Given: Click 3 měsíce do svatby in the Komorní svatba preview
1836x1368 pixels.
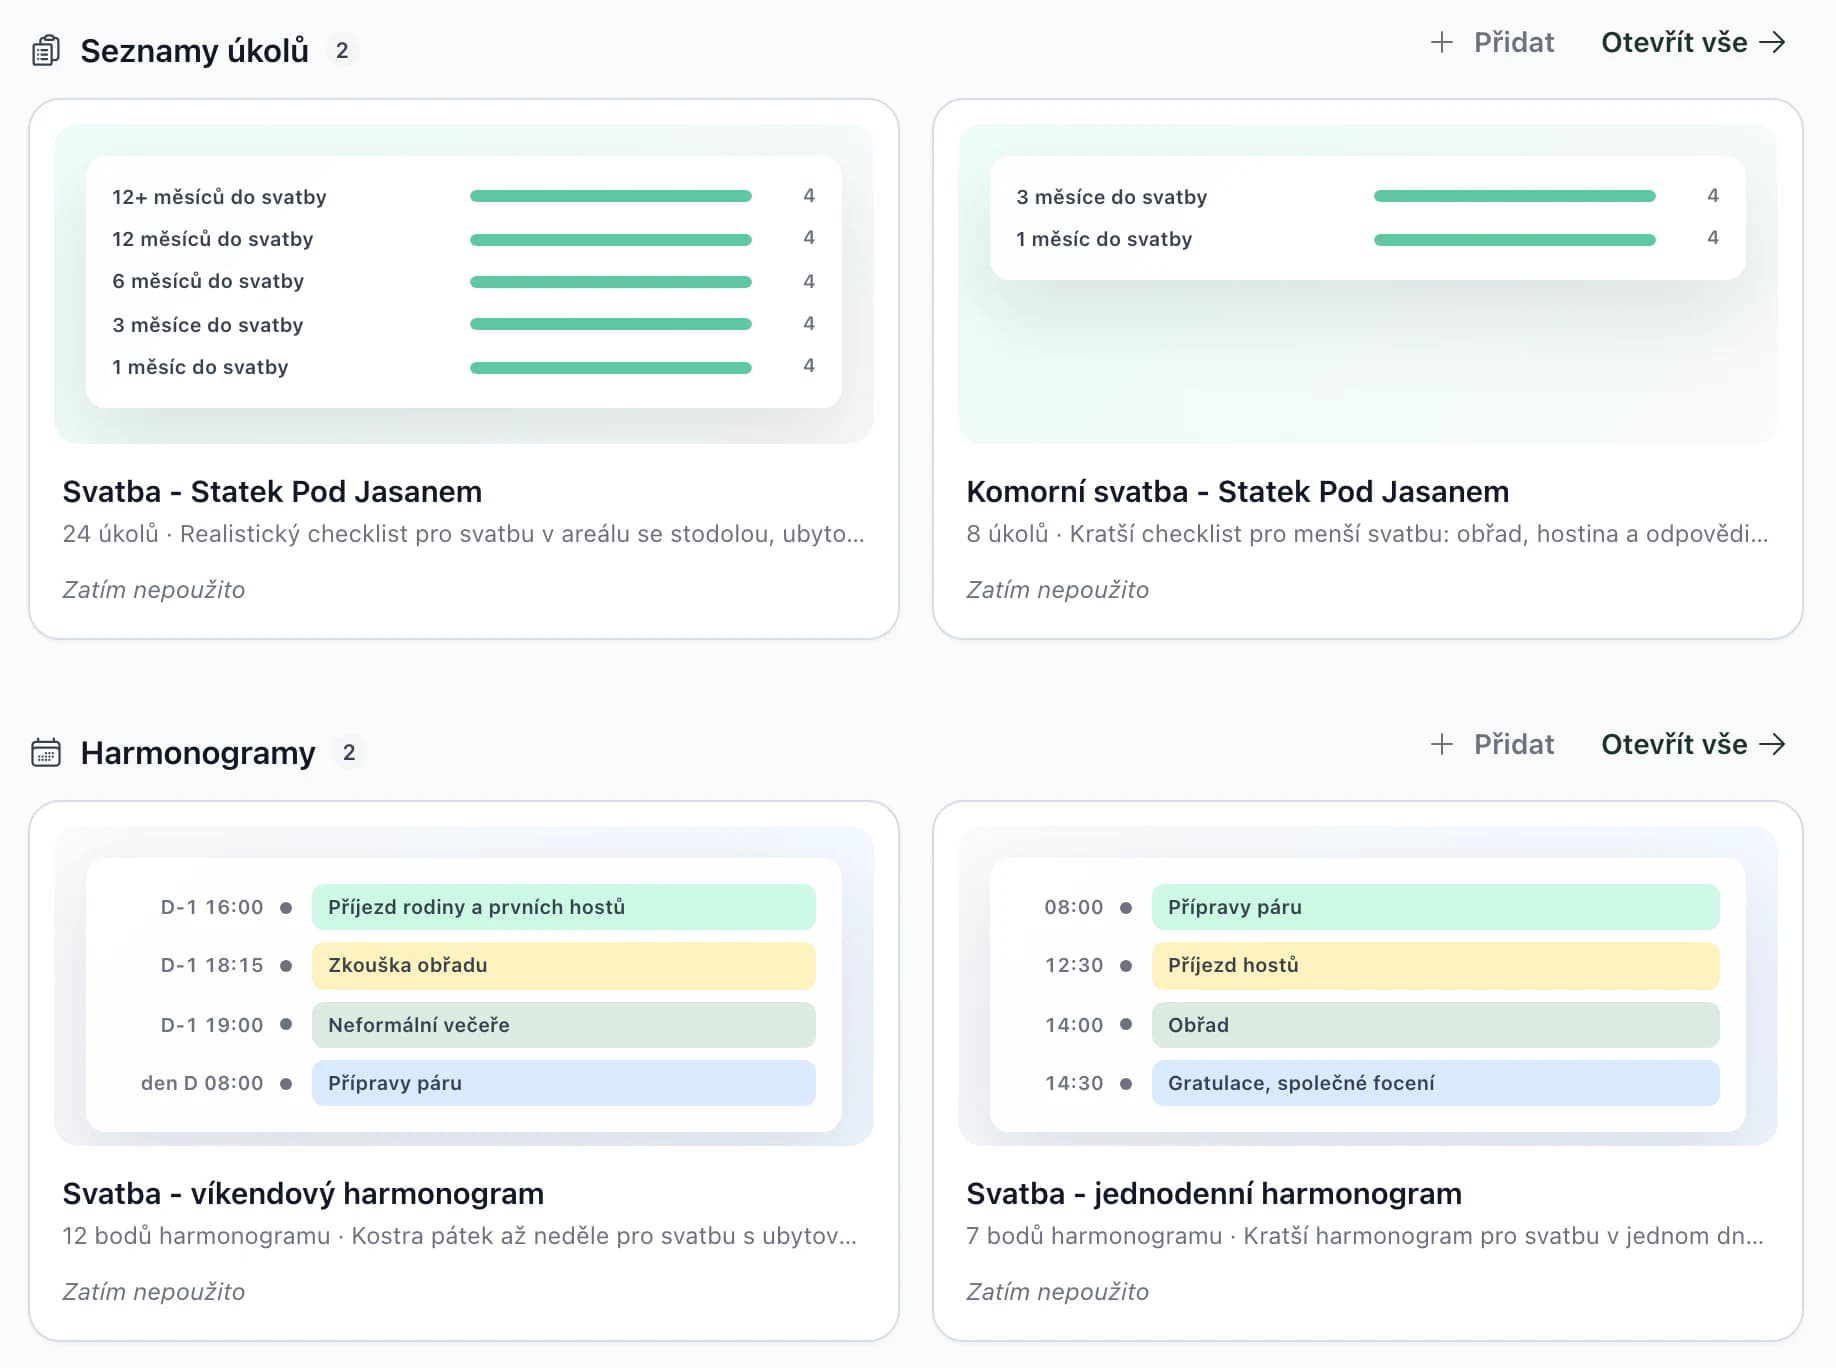Looking at the screenshot, I should click(1112, 197).
